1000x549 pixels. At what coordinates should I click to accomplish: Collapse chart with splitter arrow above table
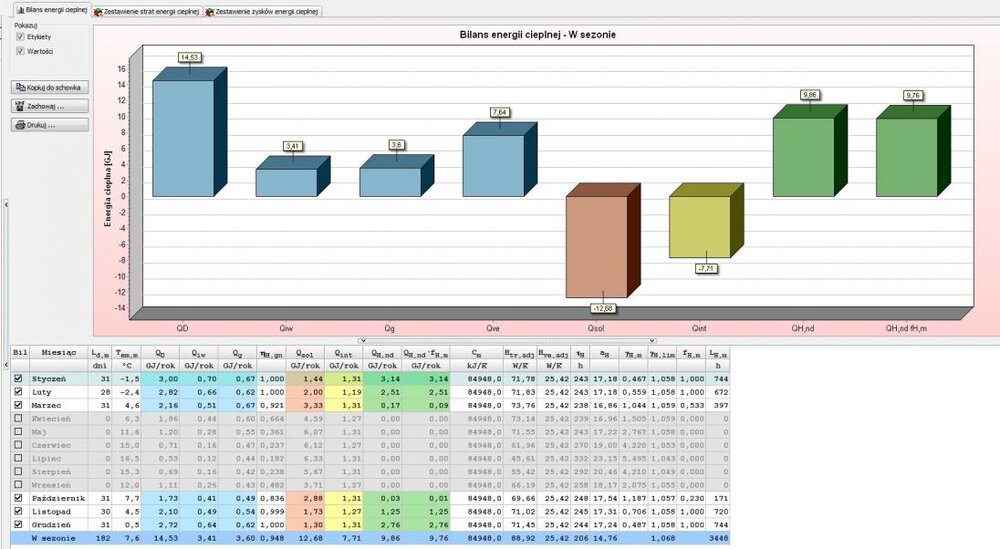(544, 341)
